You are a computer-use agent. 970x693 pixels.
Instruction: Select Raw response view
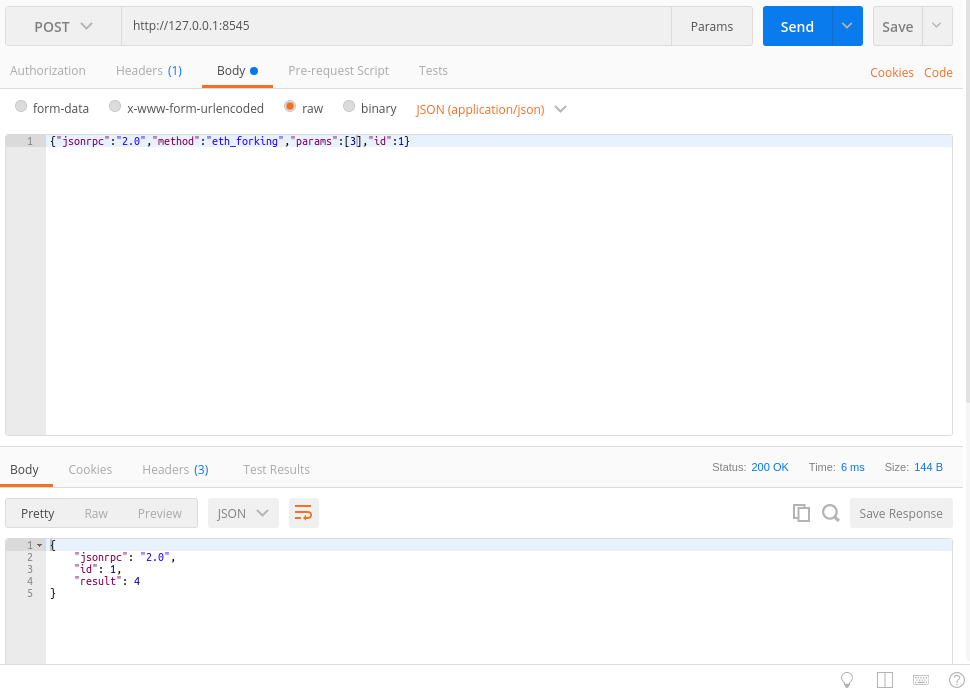96,513
